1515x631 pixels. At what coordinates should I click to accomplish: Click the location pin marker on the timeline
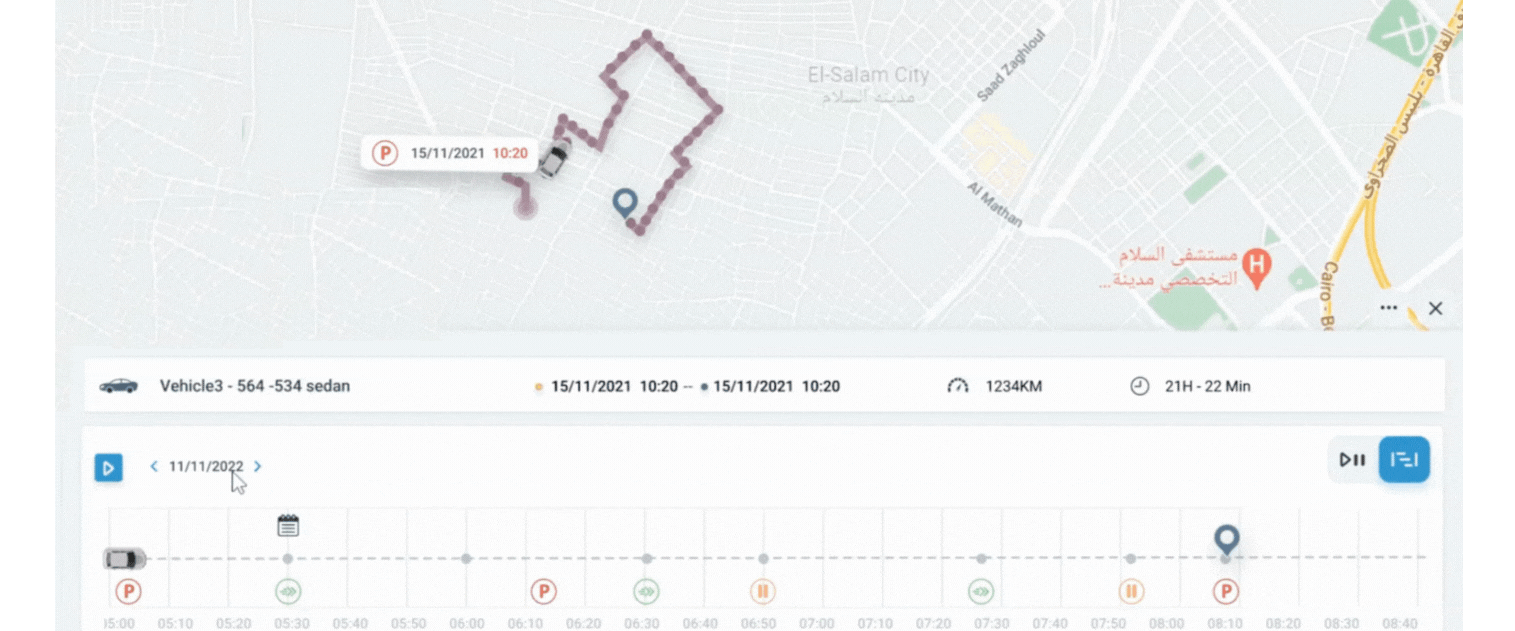pos(1226,540)
